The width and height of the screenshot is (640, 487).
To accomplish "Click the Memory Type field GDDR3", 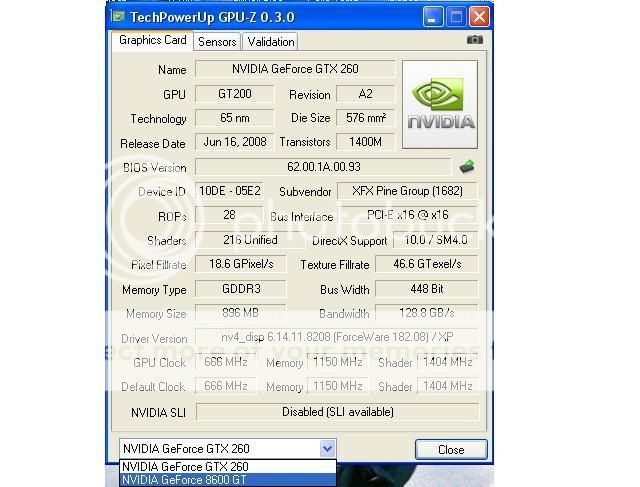I will (241, 289).
